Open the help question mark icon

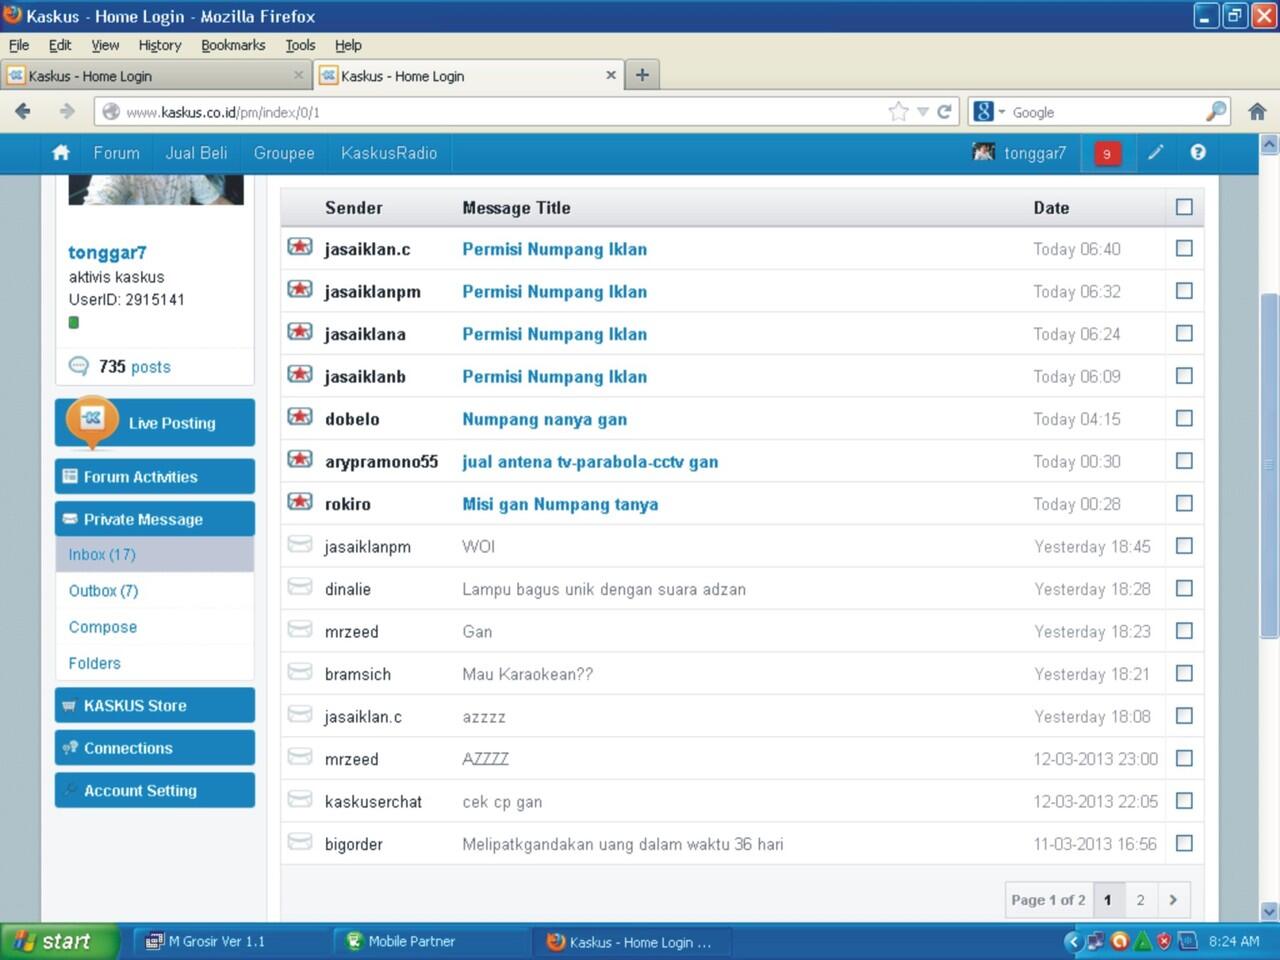(1198, 153)
